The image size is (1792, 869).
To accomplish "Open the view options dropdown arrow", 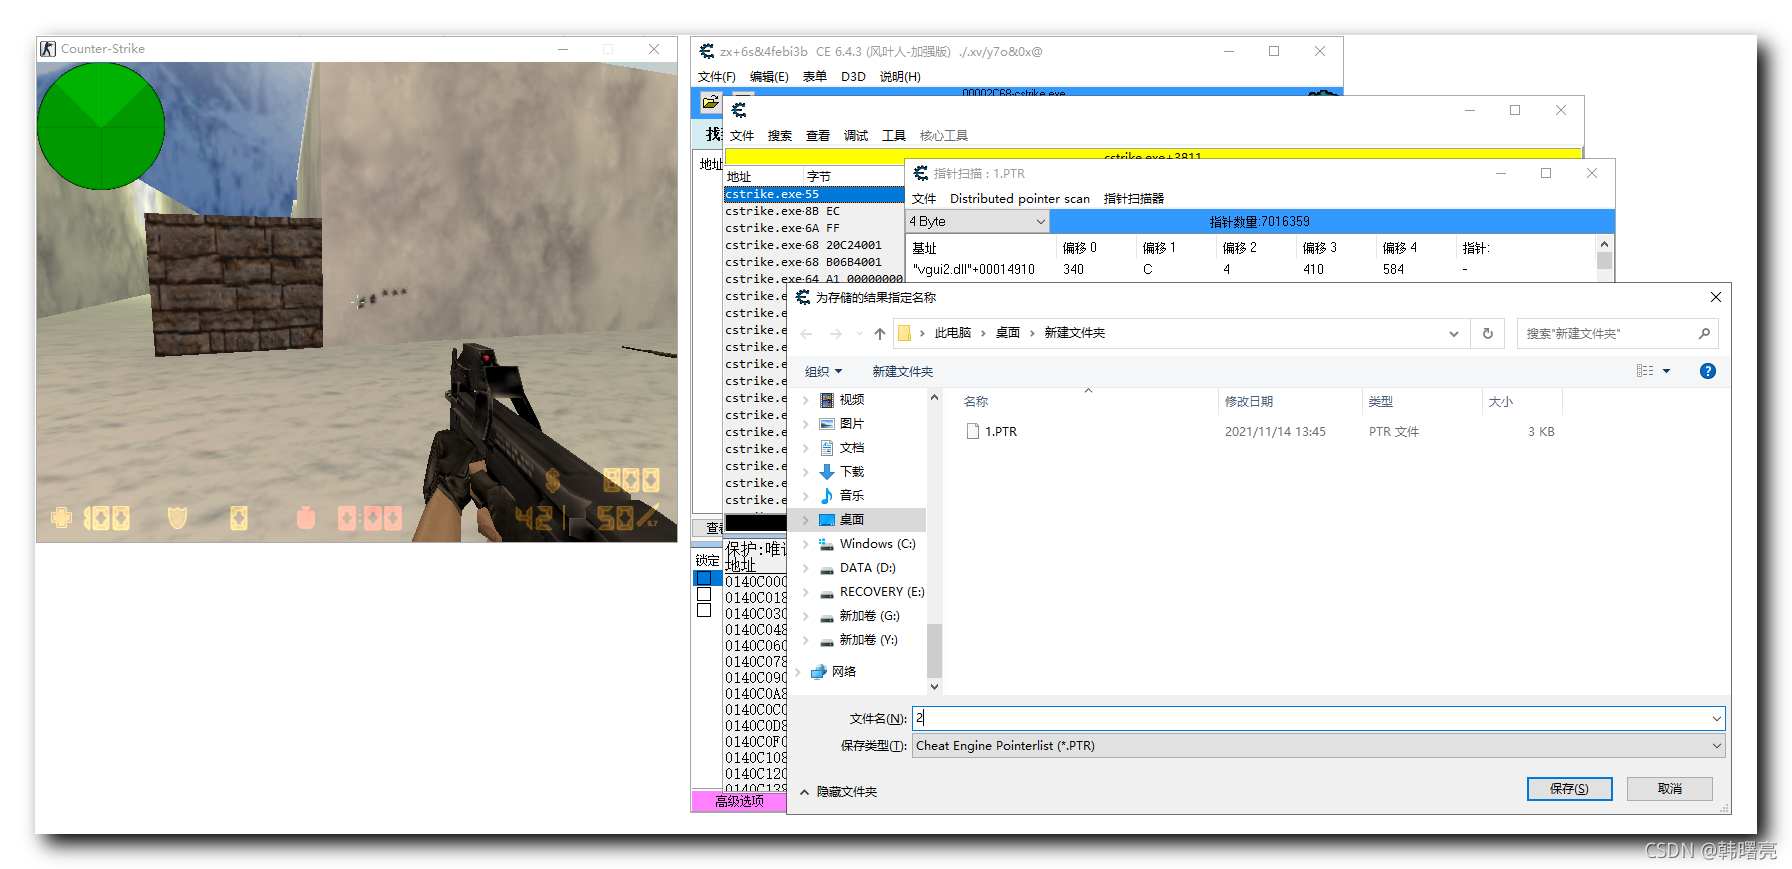I will [x=1666, y=371].
